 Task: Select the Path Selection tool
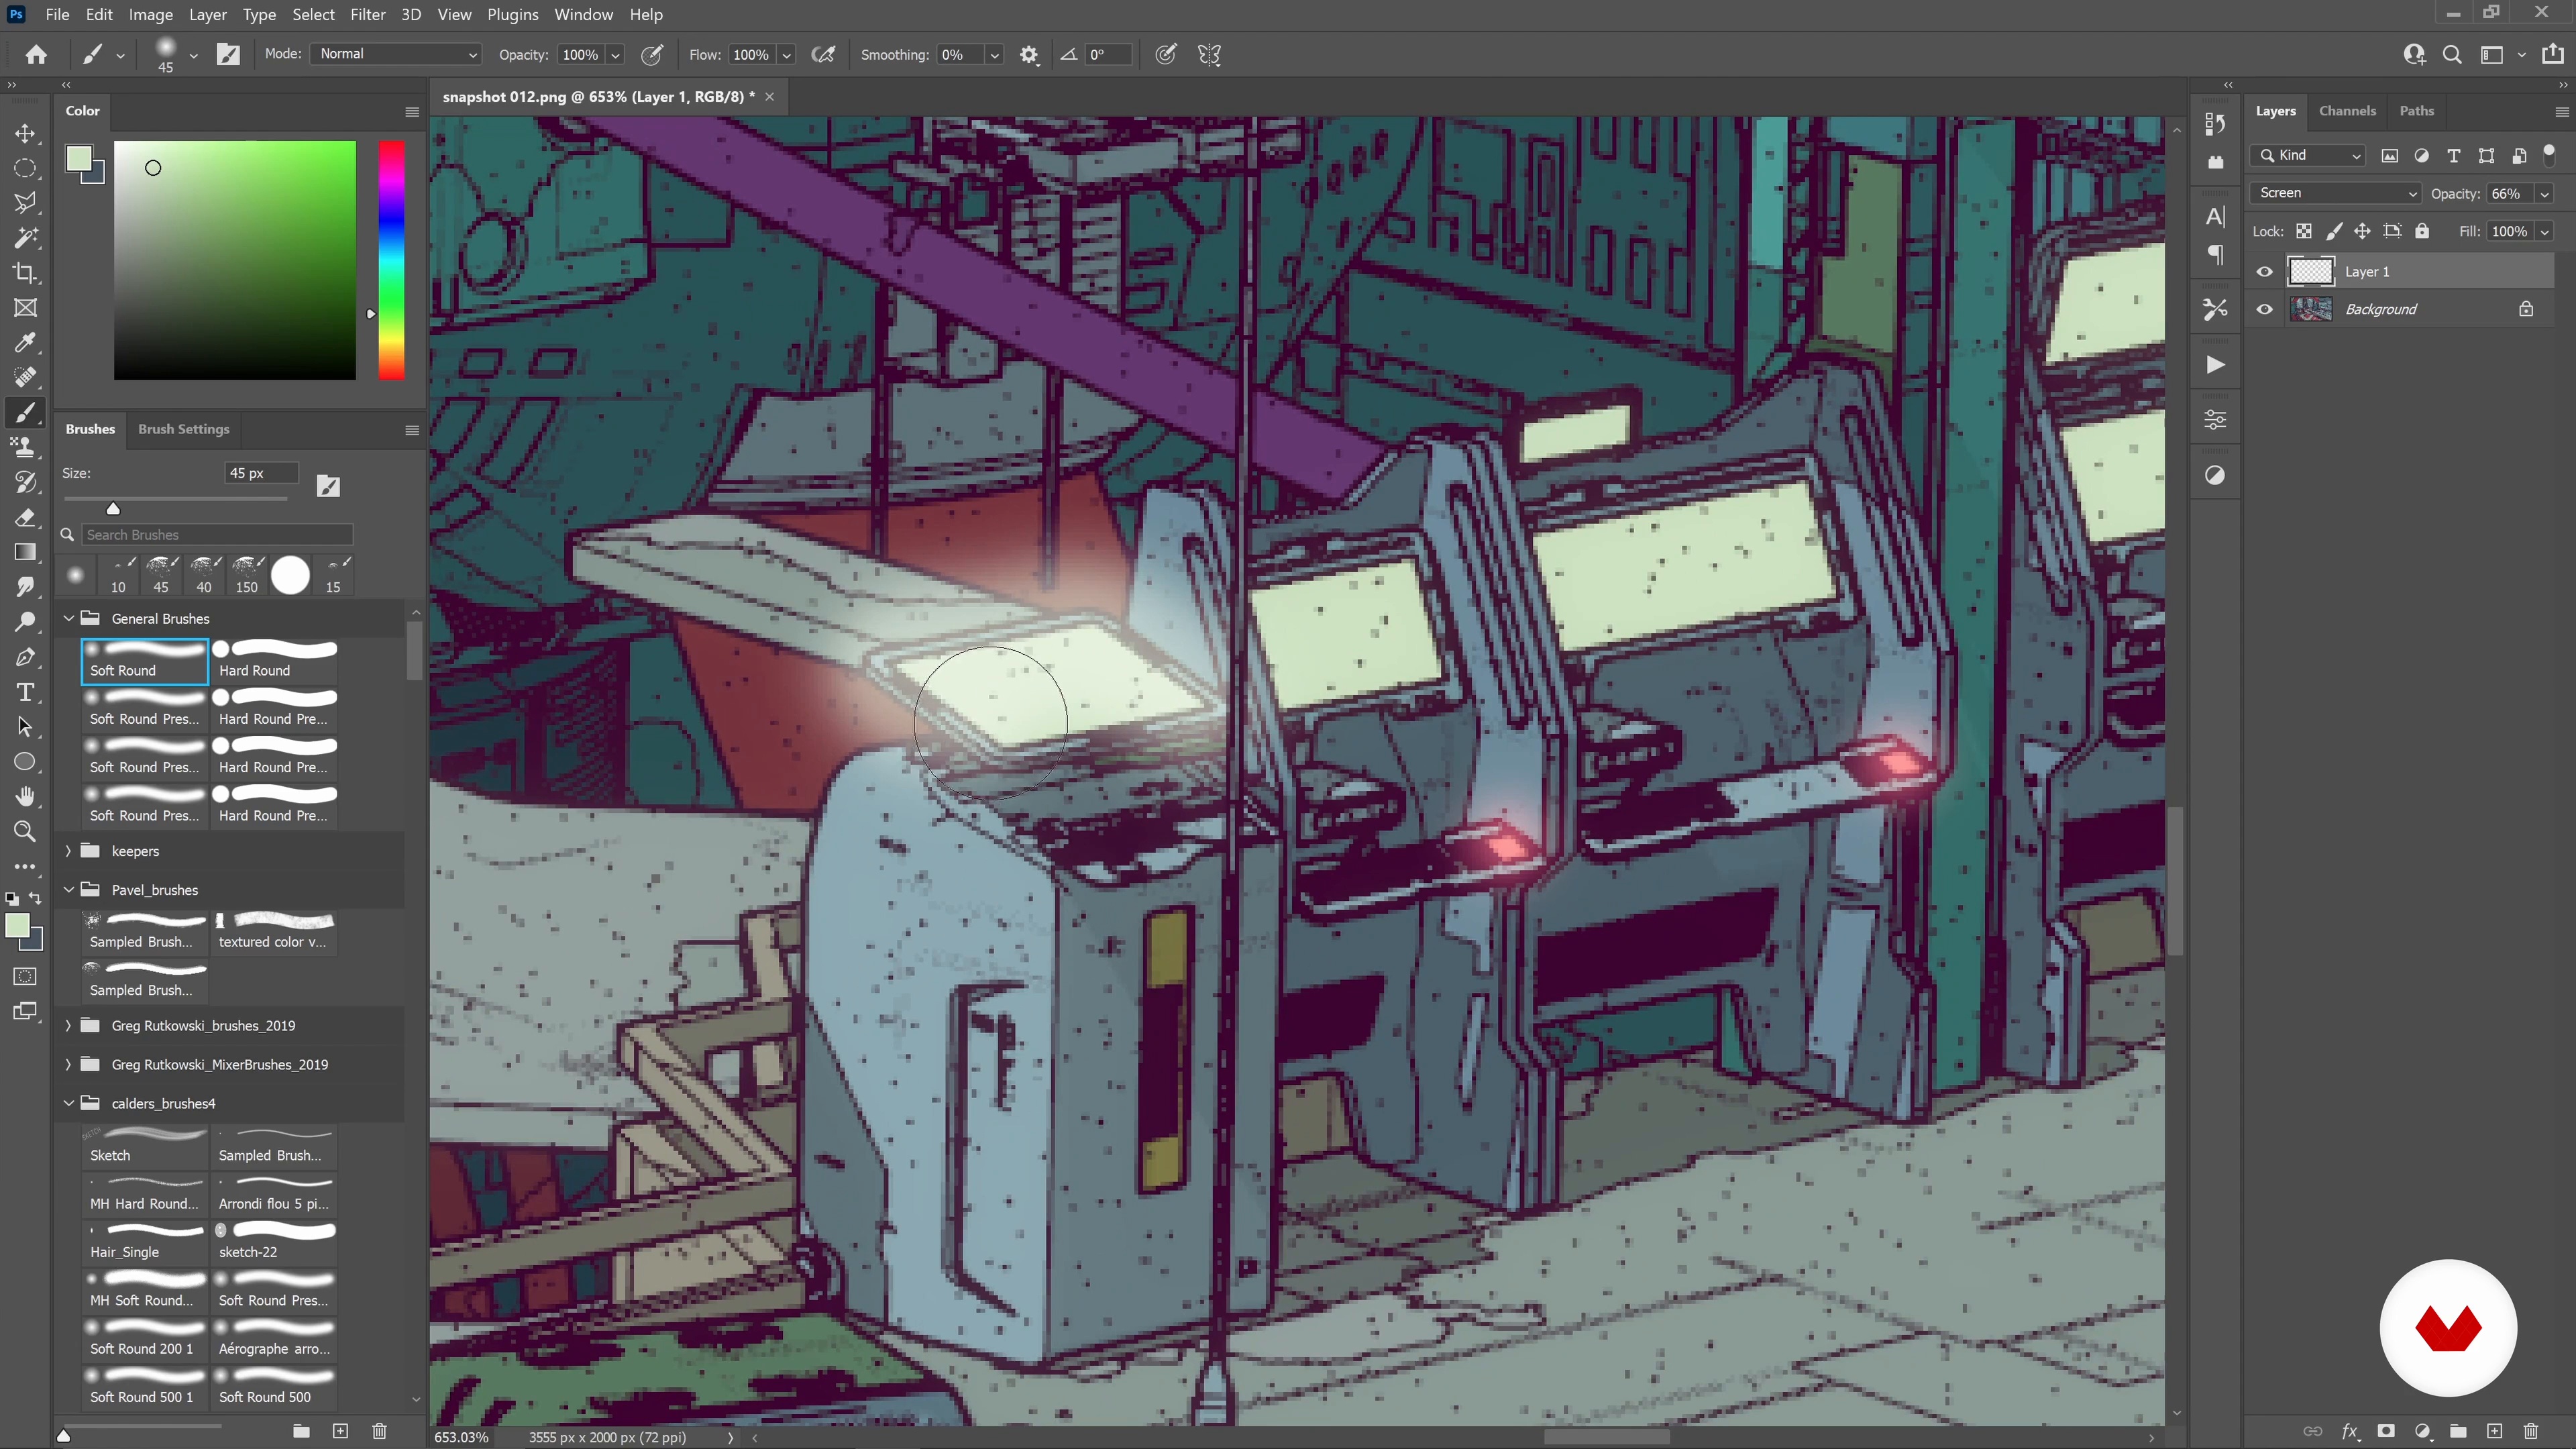coord(26,727)
